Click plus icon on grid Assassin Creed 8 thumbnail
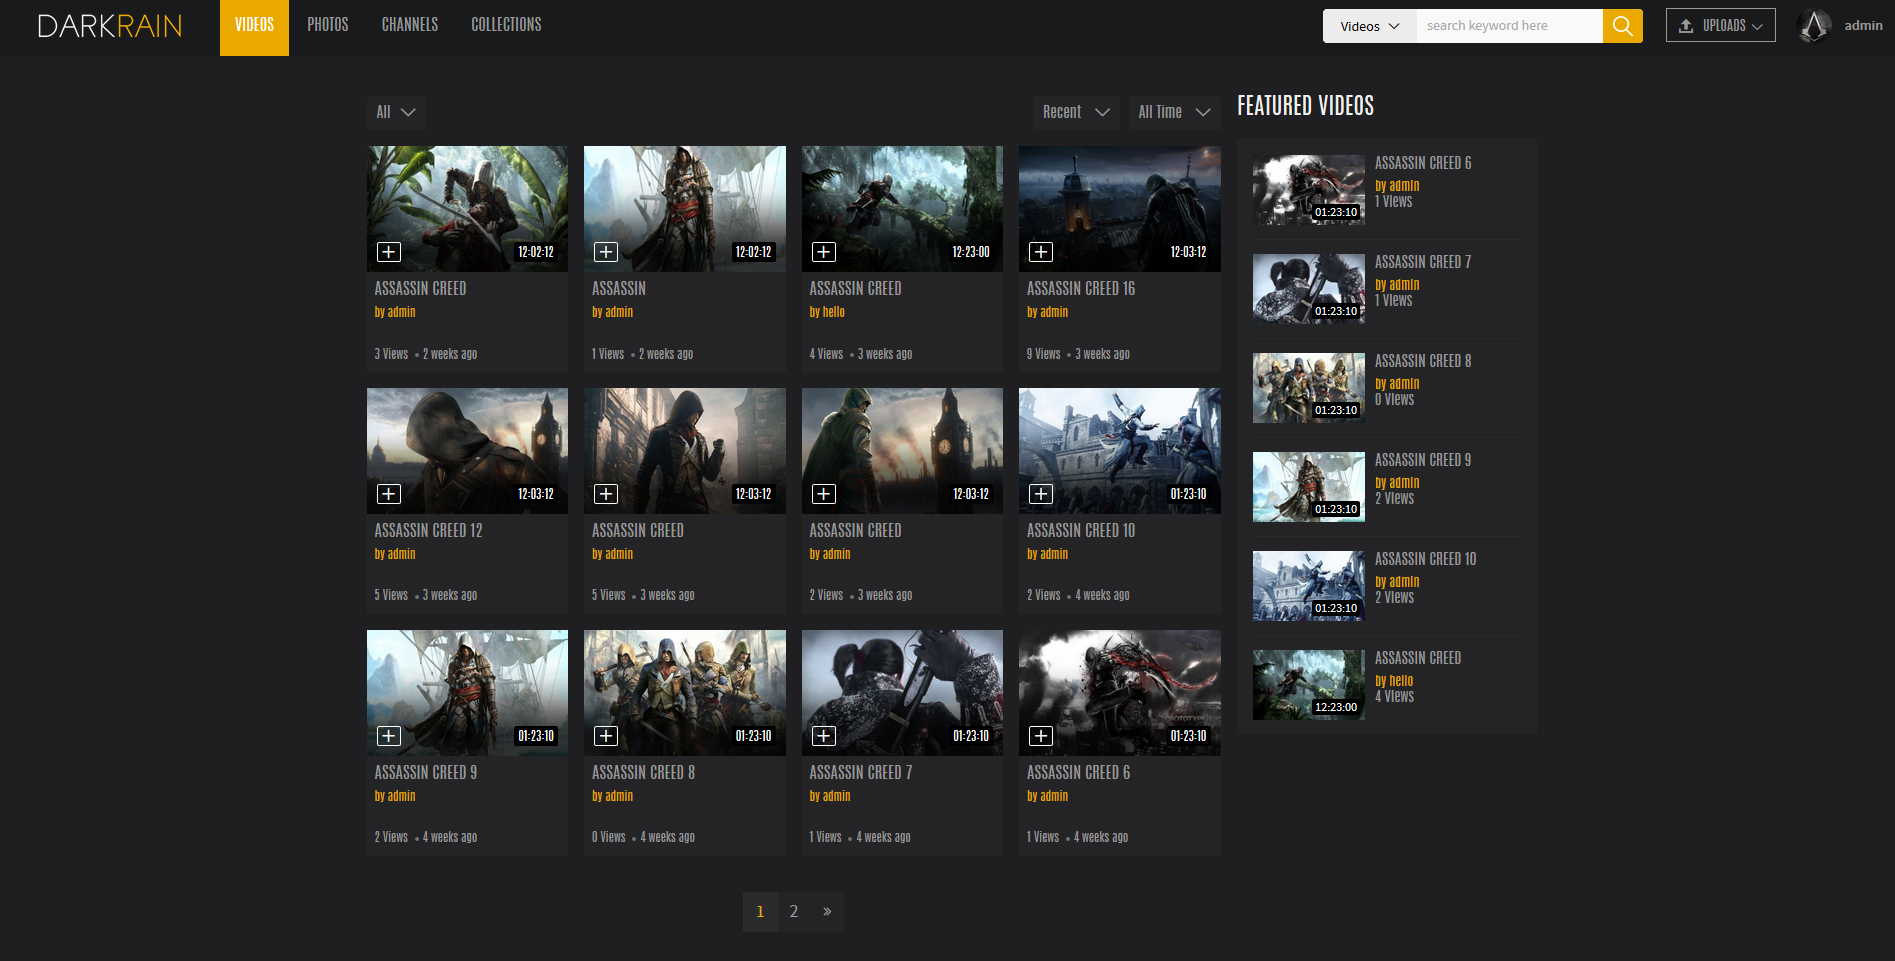Image resolution: width=1895 pixels, height=961 pixels. [x=606, y=736]
